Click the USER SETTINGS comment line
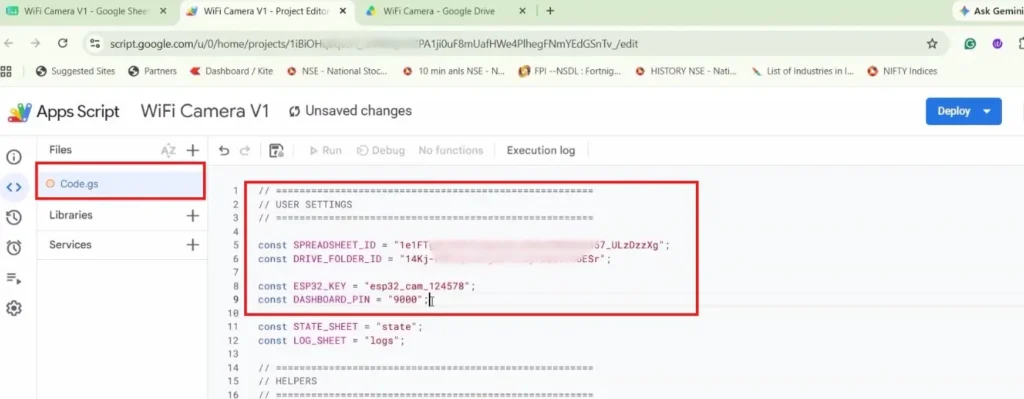The image size is (1024, 399). [x=305, y=205]
